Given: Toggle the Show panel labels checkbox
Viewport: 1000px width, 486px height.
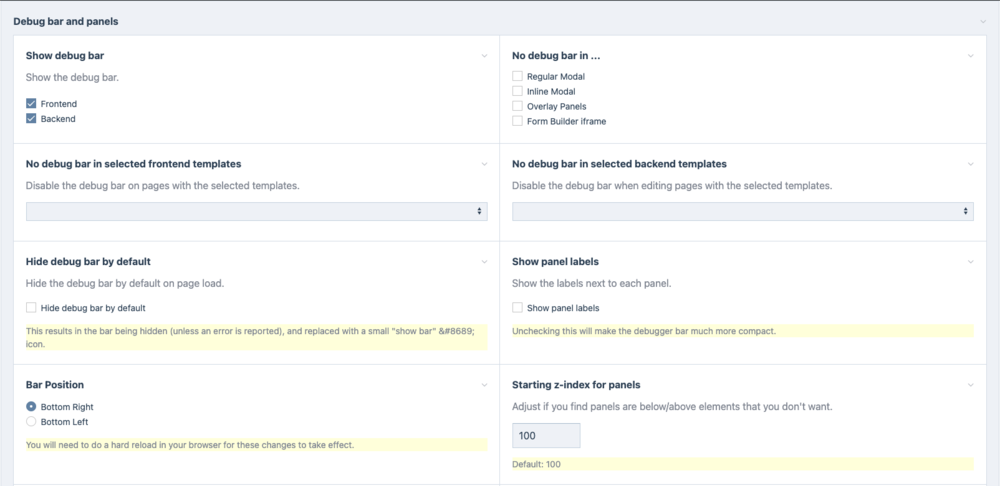Looking at the screenshot, I should pos(517,308).
